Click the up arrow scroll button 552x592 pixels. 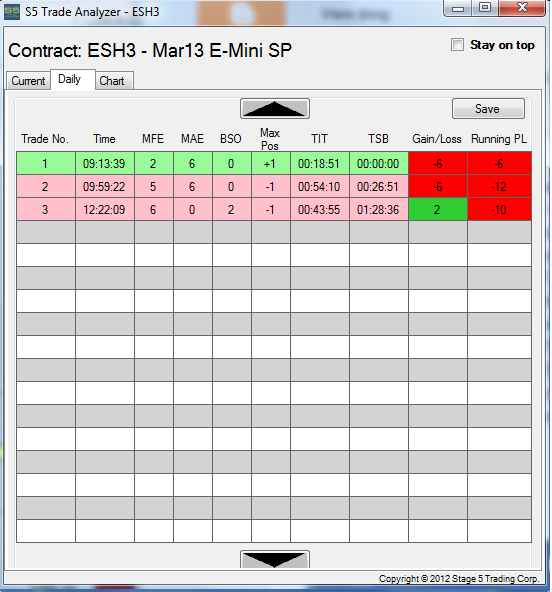[275, 109]
